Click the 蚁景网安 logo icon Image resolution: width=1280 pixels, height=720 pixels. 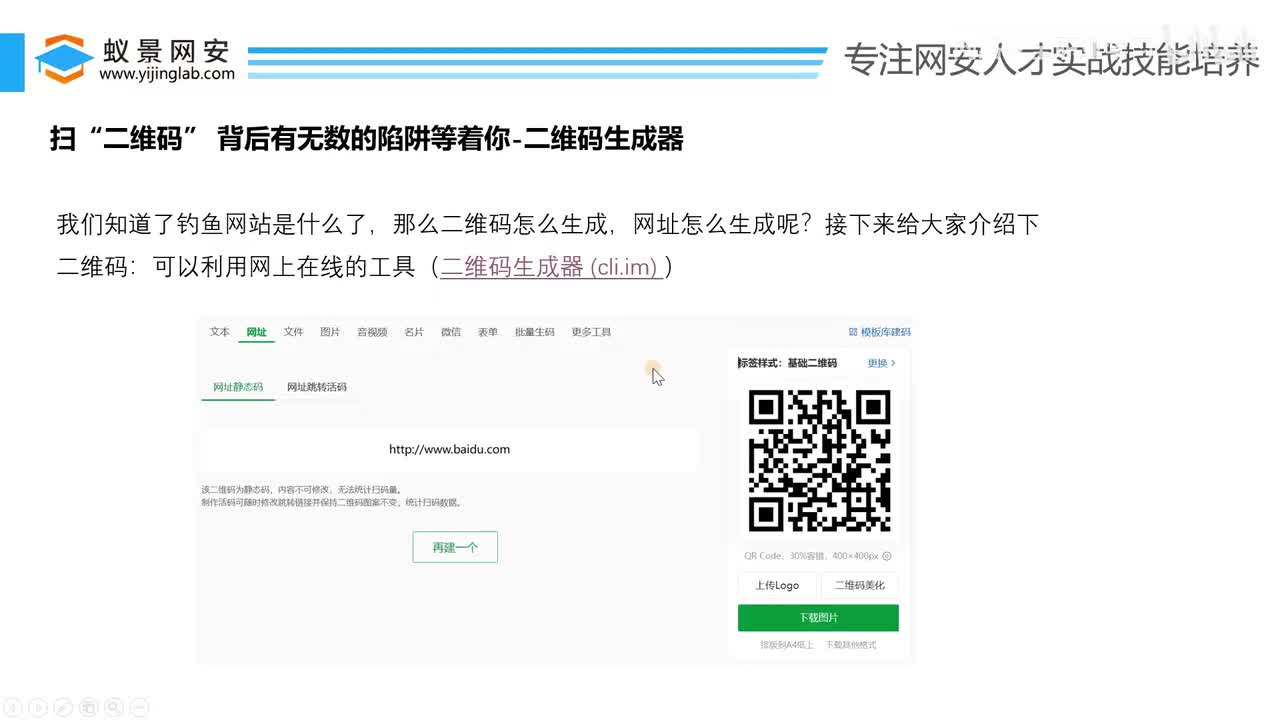pyautogui.click(x=64, y=61)
